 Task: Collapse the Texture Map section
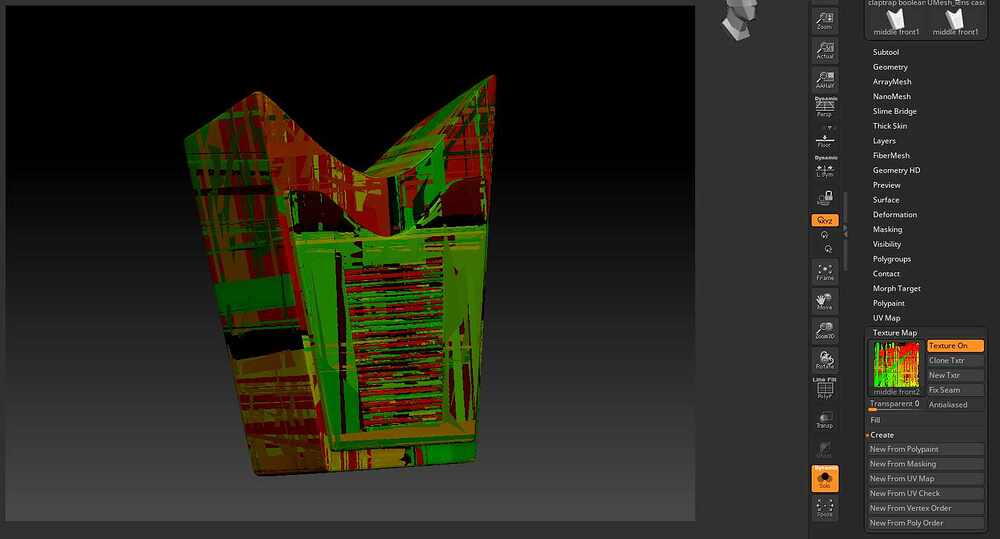click(x=895, y=332)
